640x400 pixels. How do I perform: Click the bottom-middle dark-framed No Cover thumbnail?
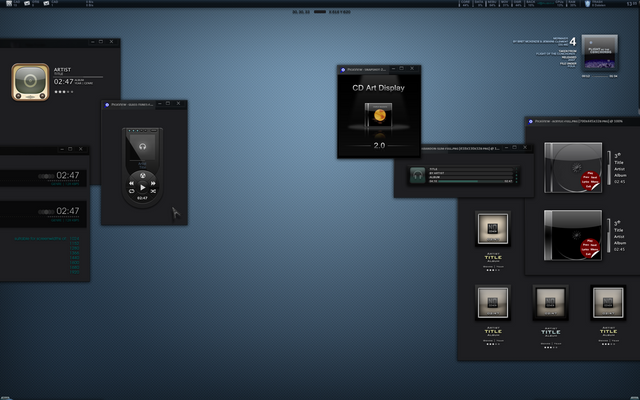coord(550,303)
